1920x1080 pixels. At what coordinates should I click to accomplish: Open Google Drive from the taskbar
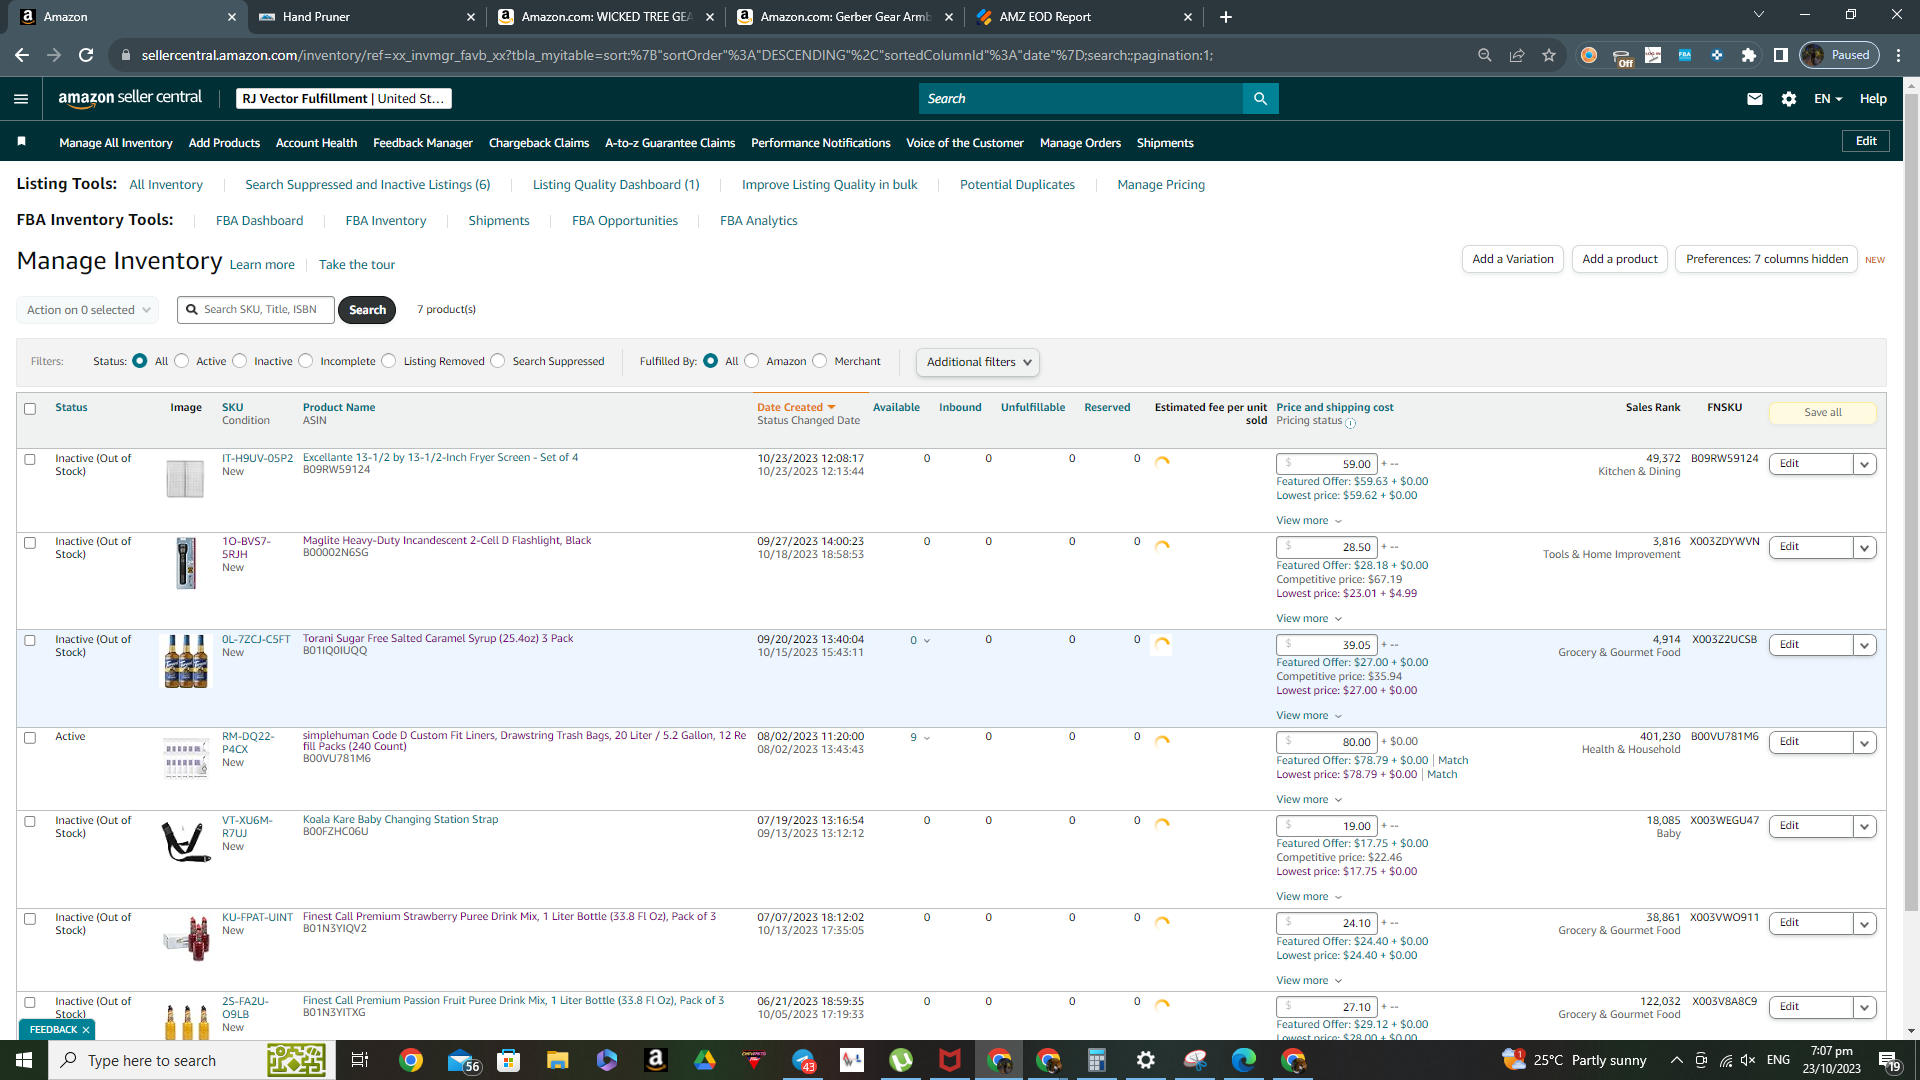705,1060
